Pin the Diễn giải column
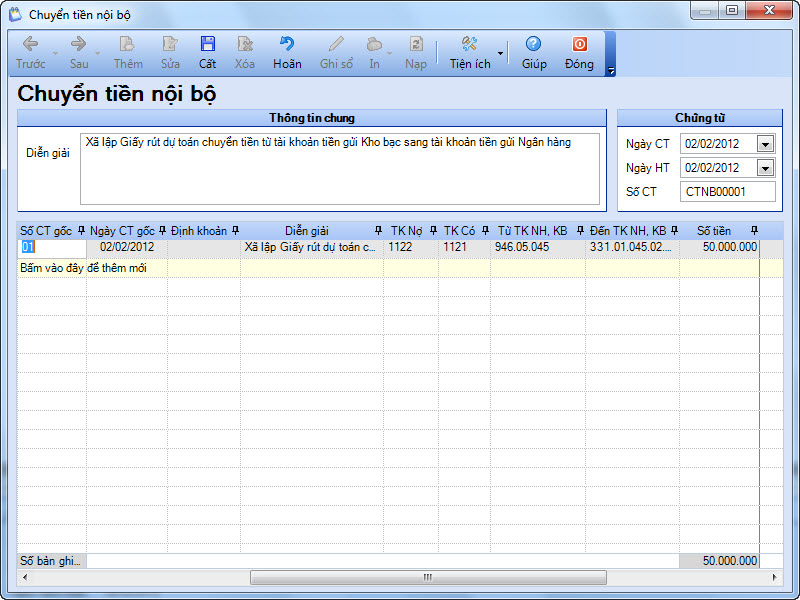 (378, 231)
